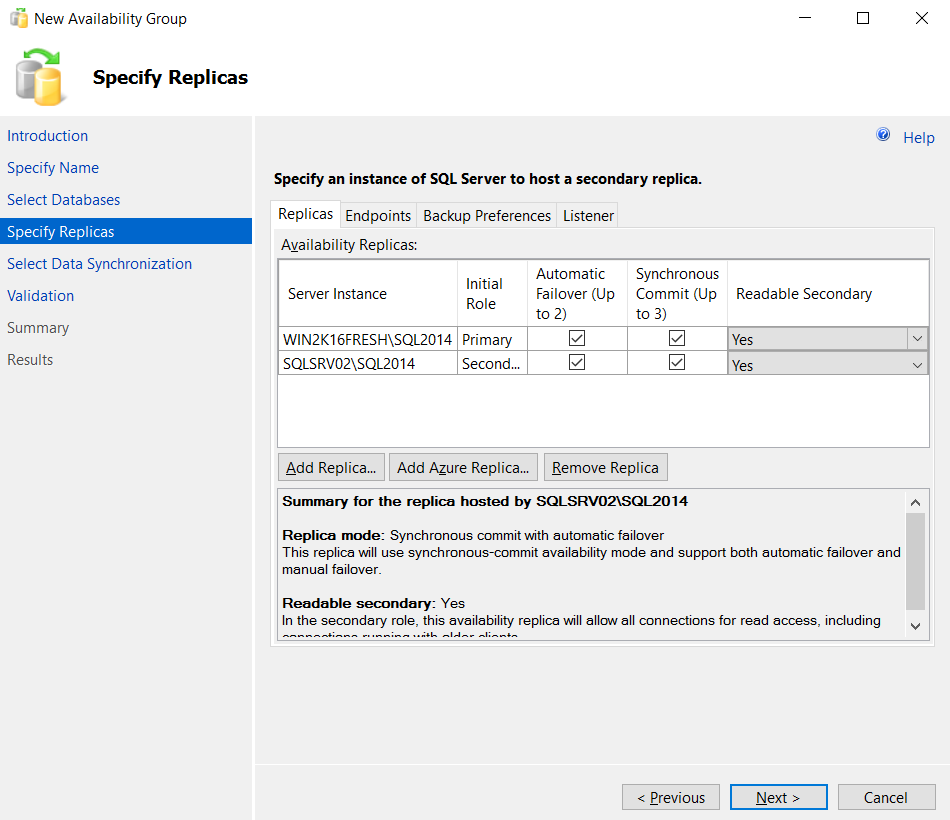
Task: Click the Add Replica button
Action: click(331, 467)
